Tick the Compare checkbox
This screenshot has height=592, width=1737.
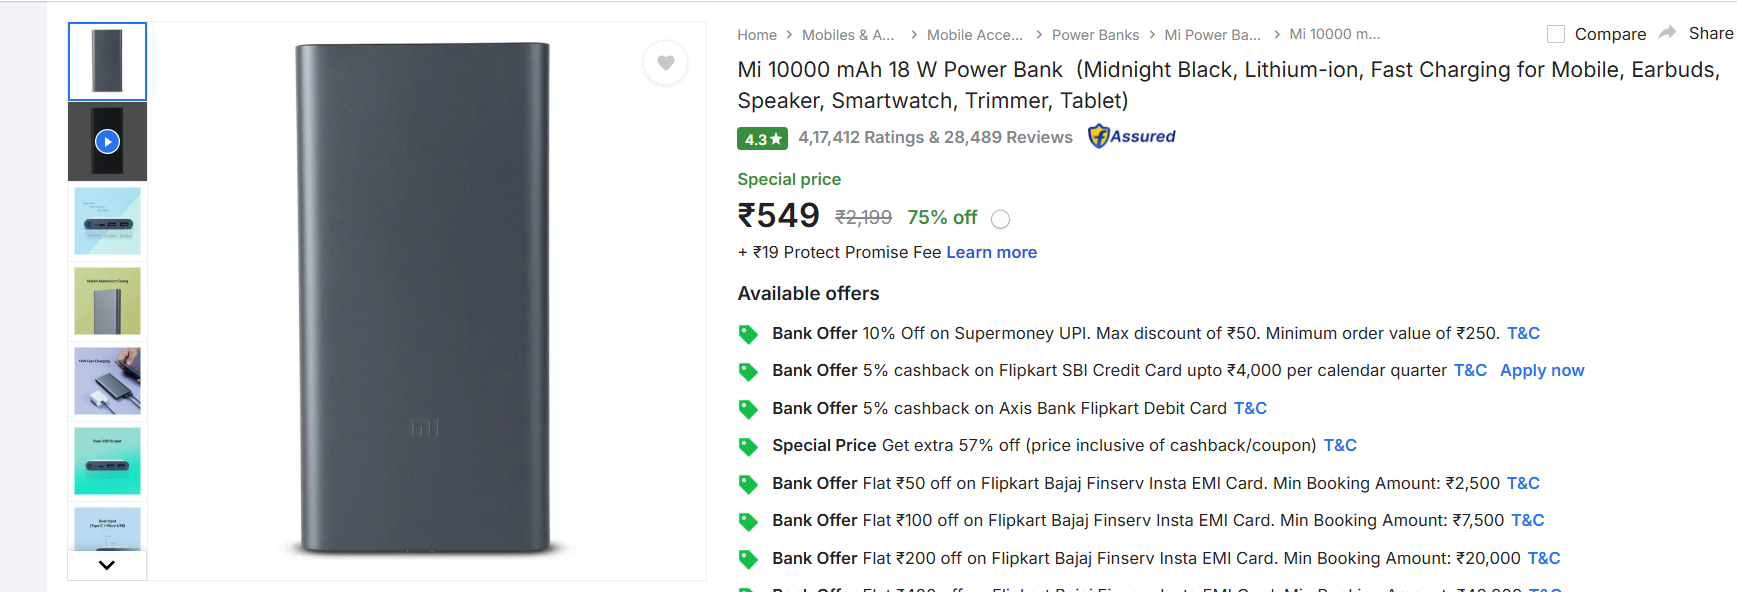coord(1556,34)
